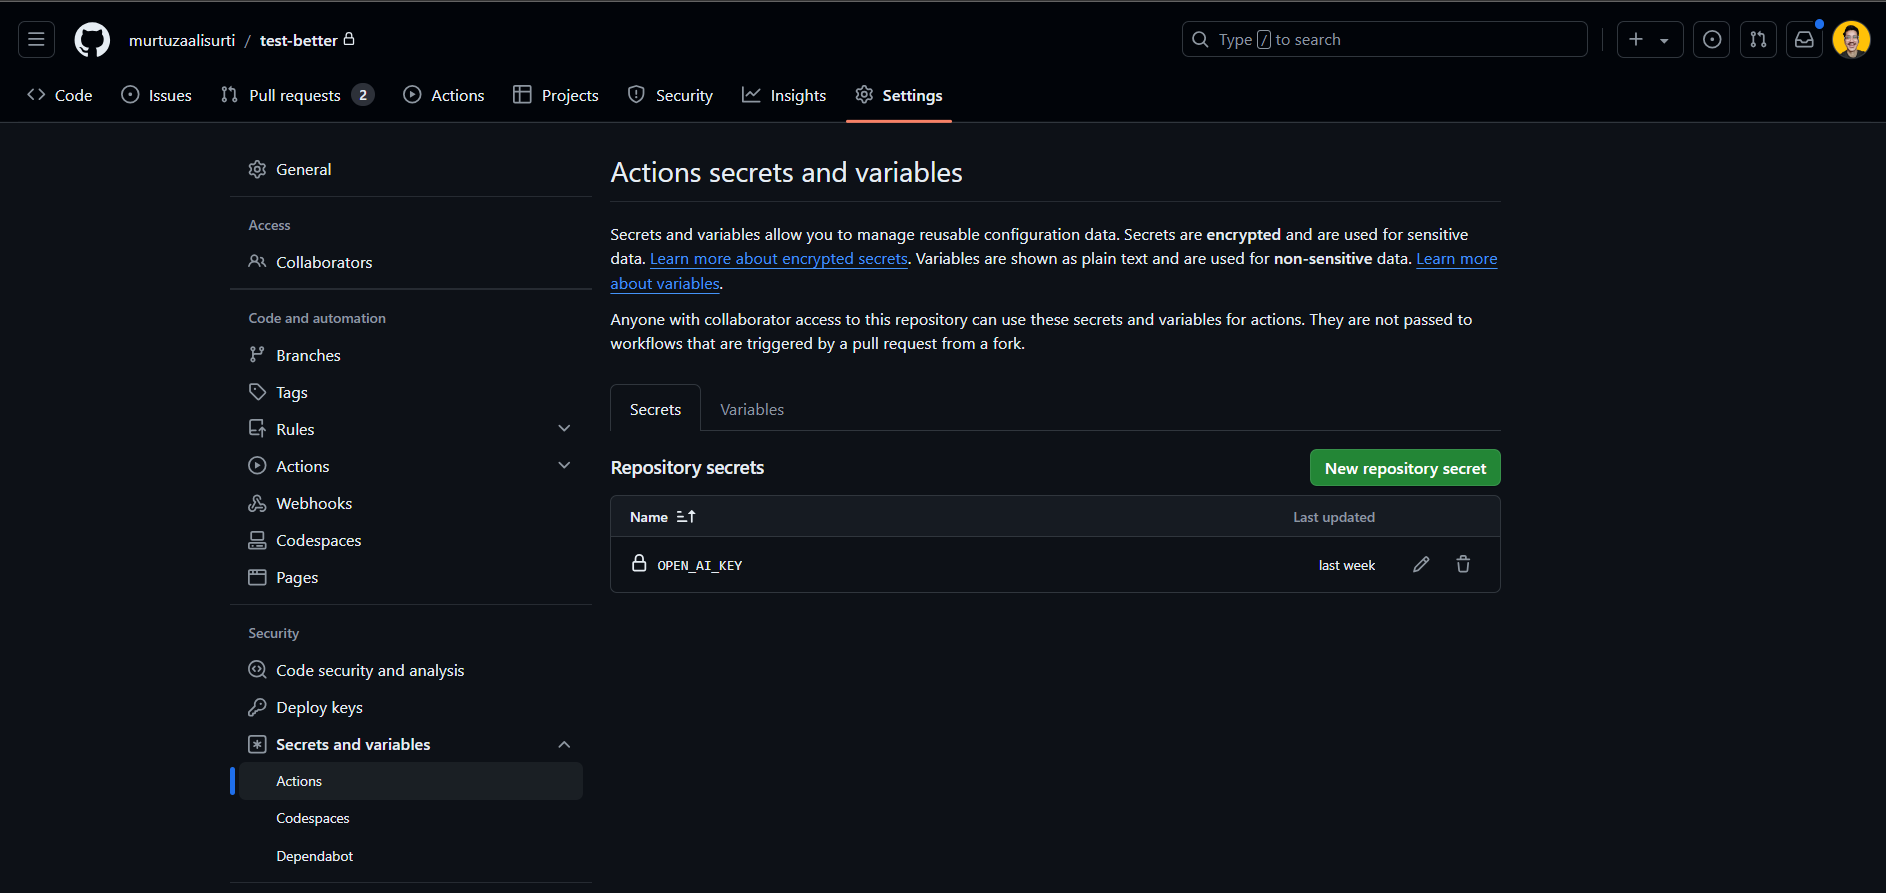
Task: Open Learn more about variables link
Action: pos(1457,259)
